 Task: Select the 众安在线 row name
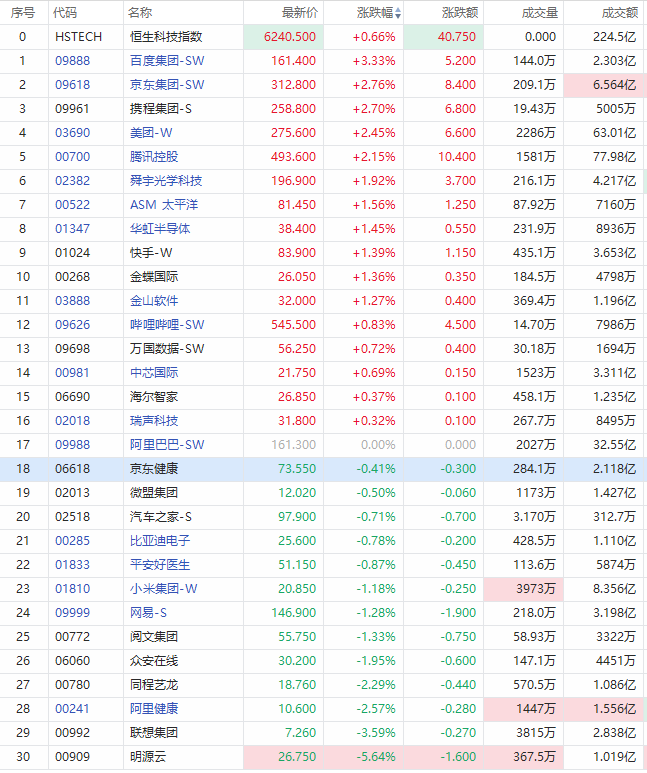154,661
